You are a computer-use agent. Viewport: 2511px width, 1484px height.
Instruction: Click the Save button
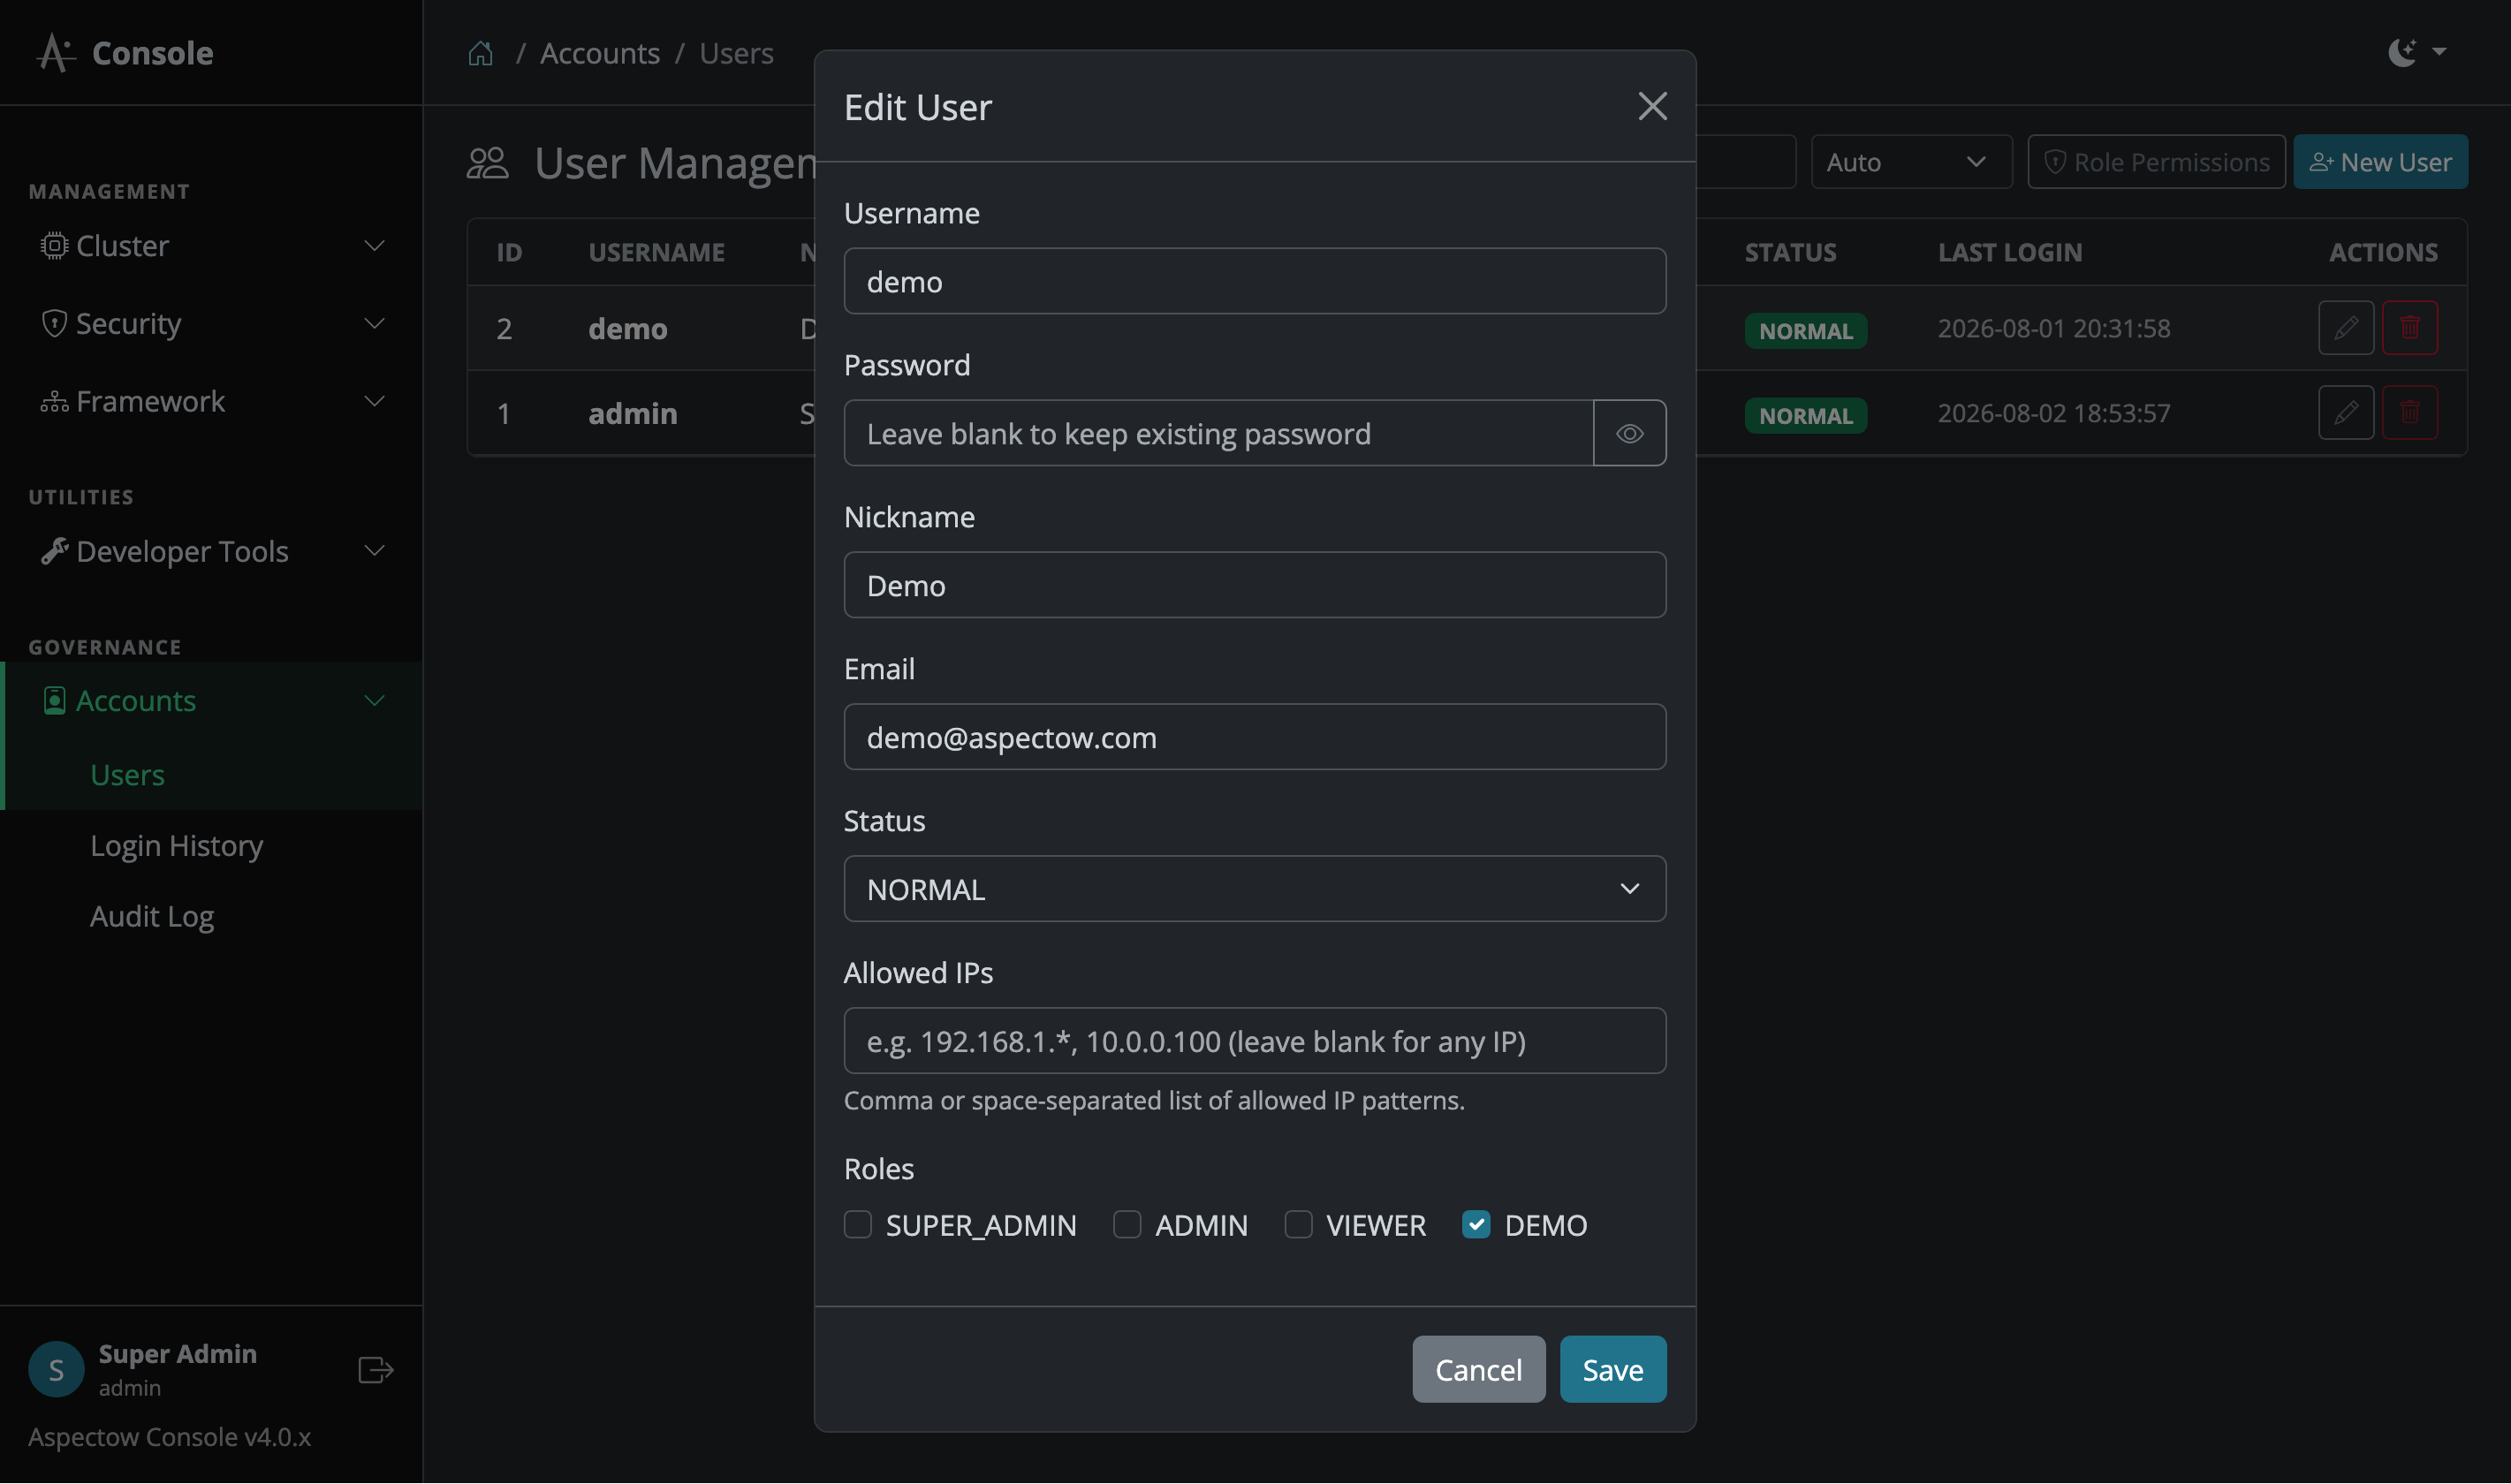1613,1369
